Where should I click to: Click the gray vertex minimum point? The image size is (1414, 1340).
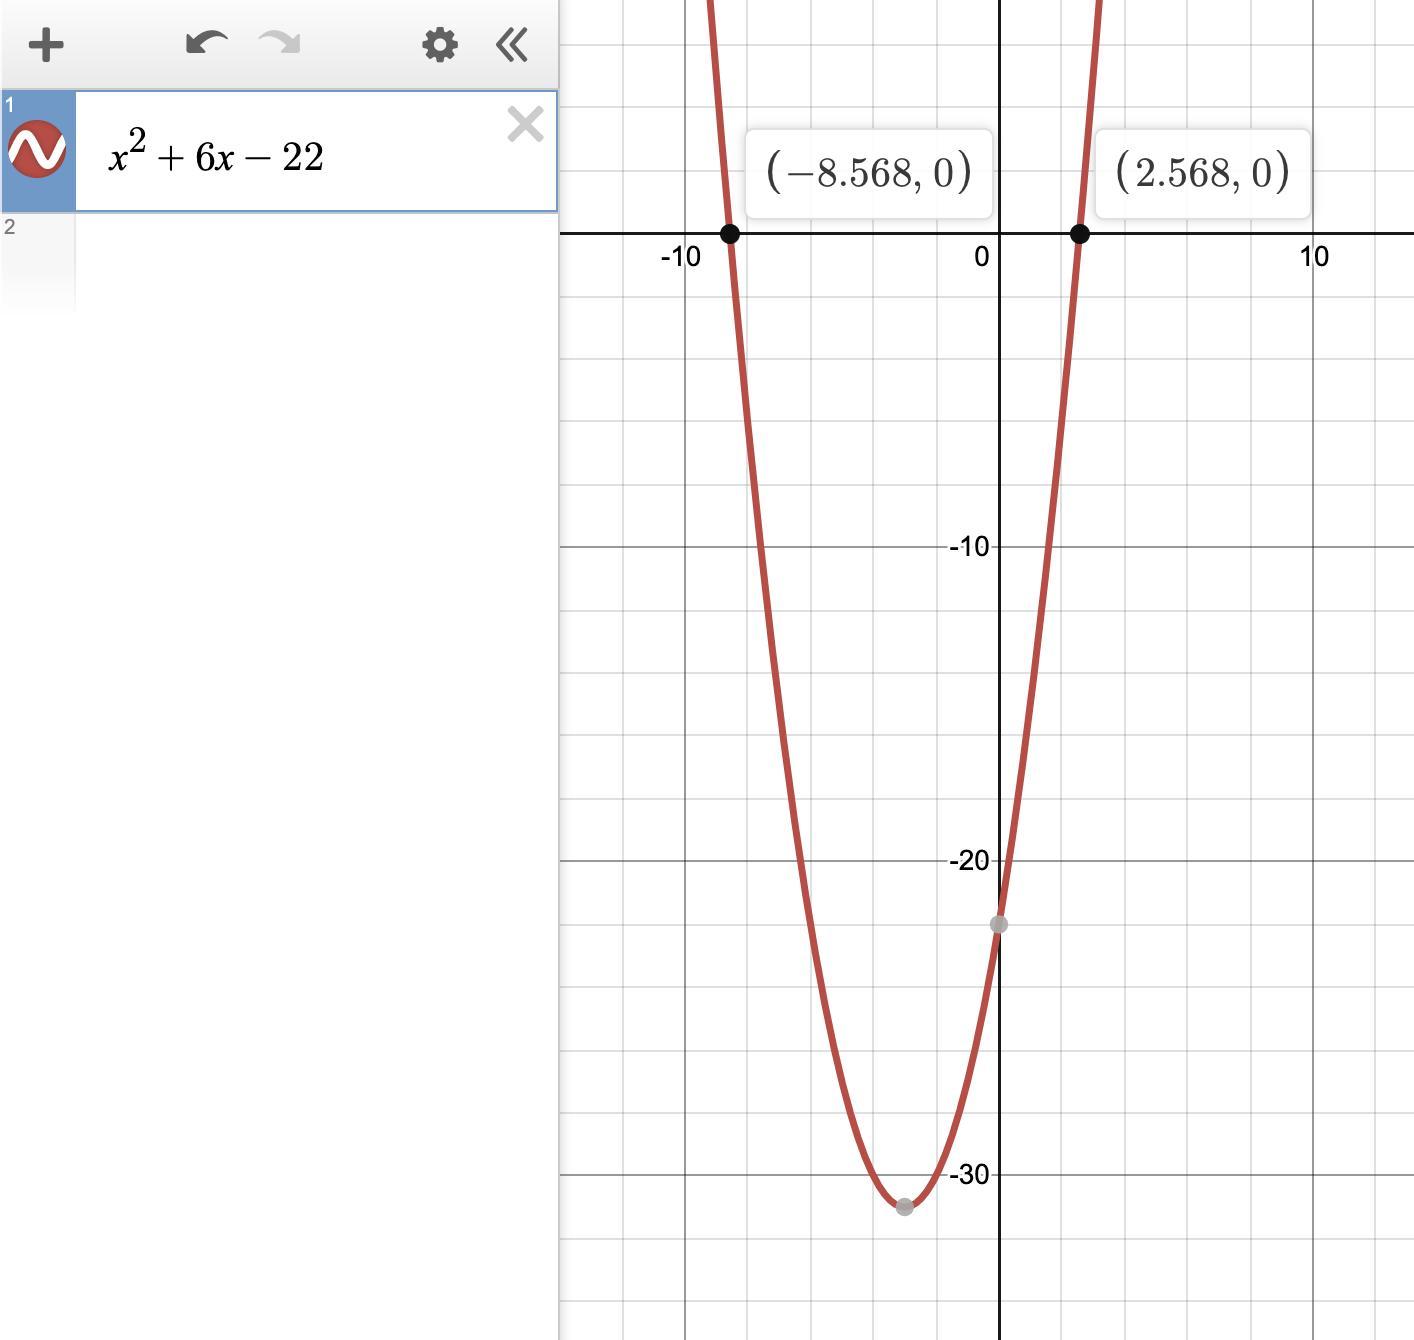[x=904, y=1207]
